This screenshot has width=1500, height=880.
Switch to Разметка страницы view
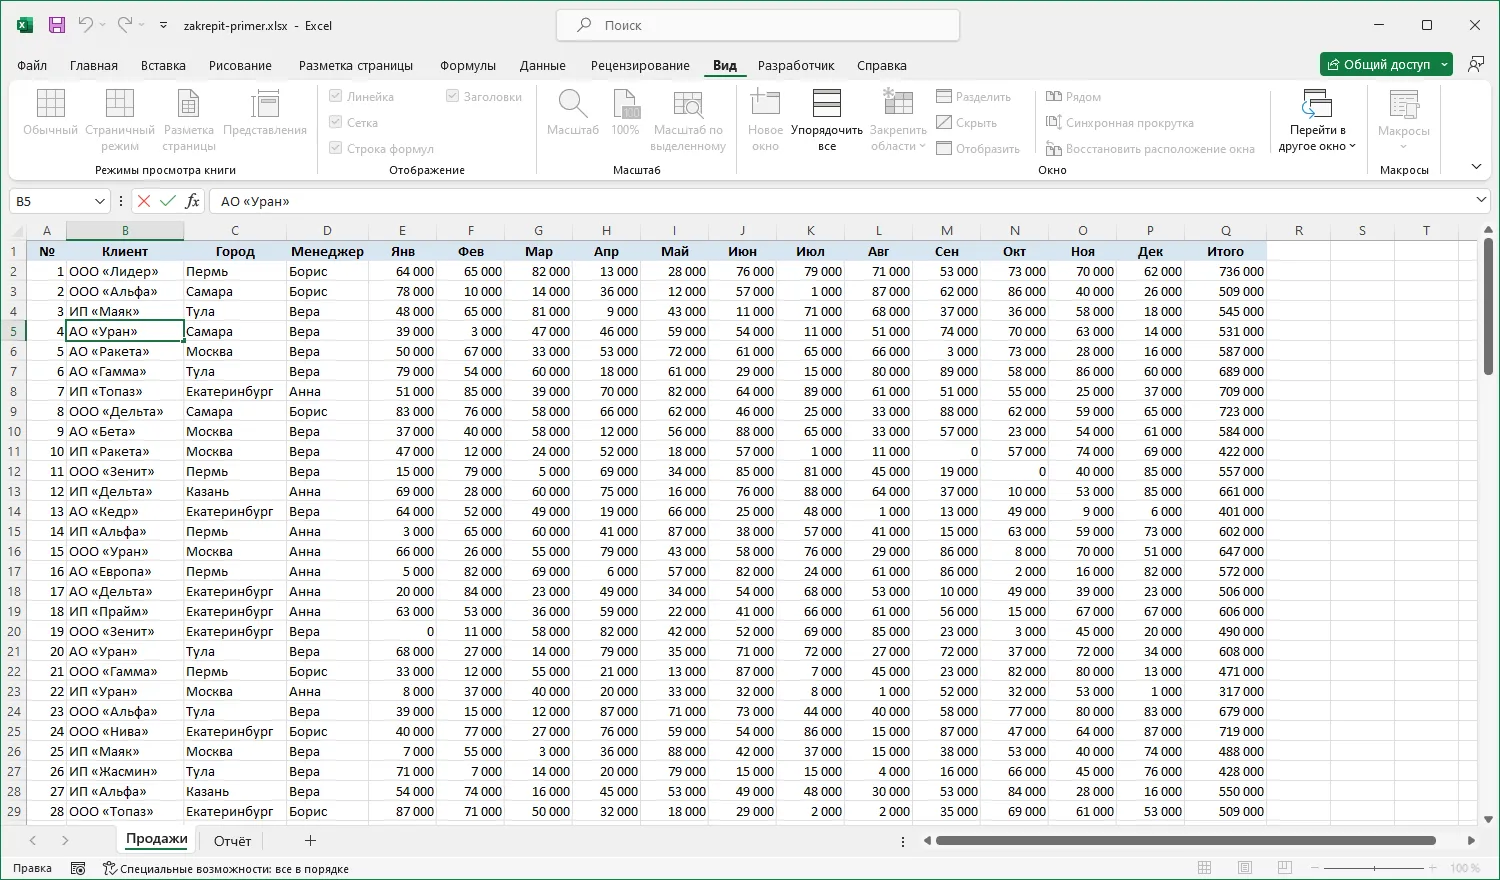[188, 119]
